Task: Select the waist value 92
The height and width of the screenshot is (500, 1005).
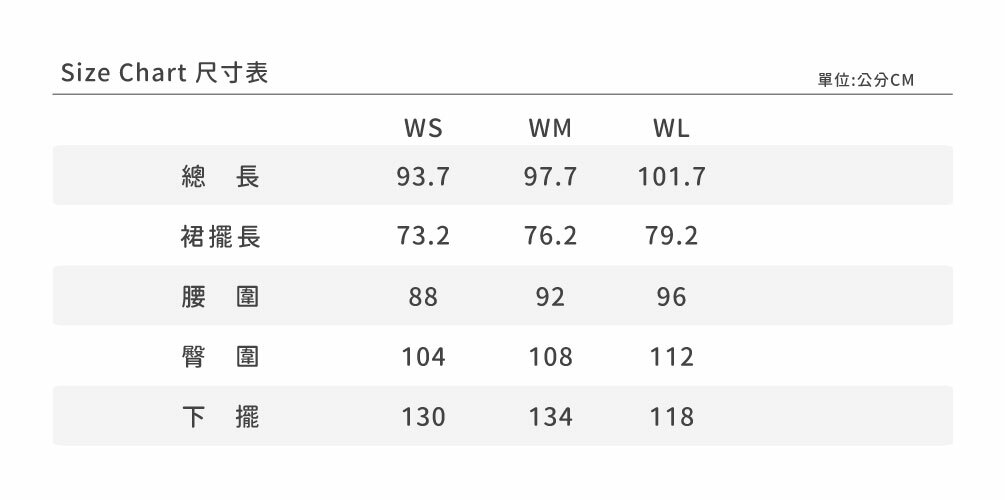Action: point(550,297)
